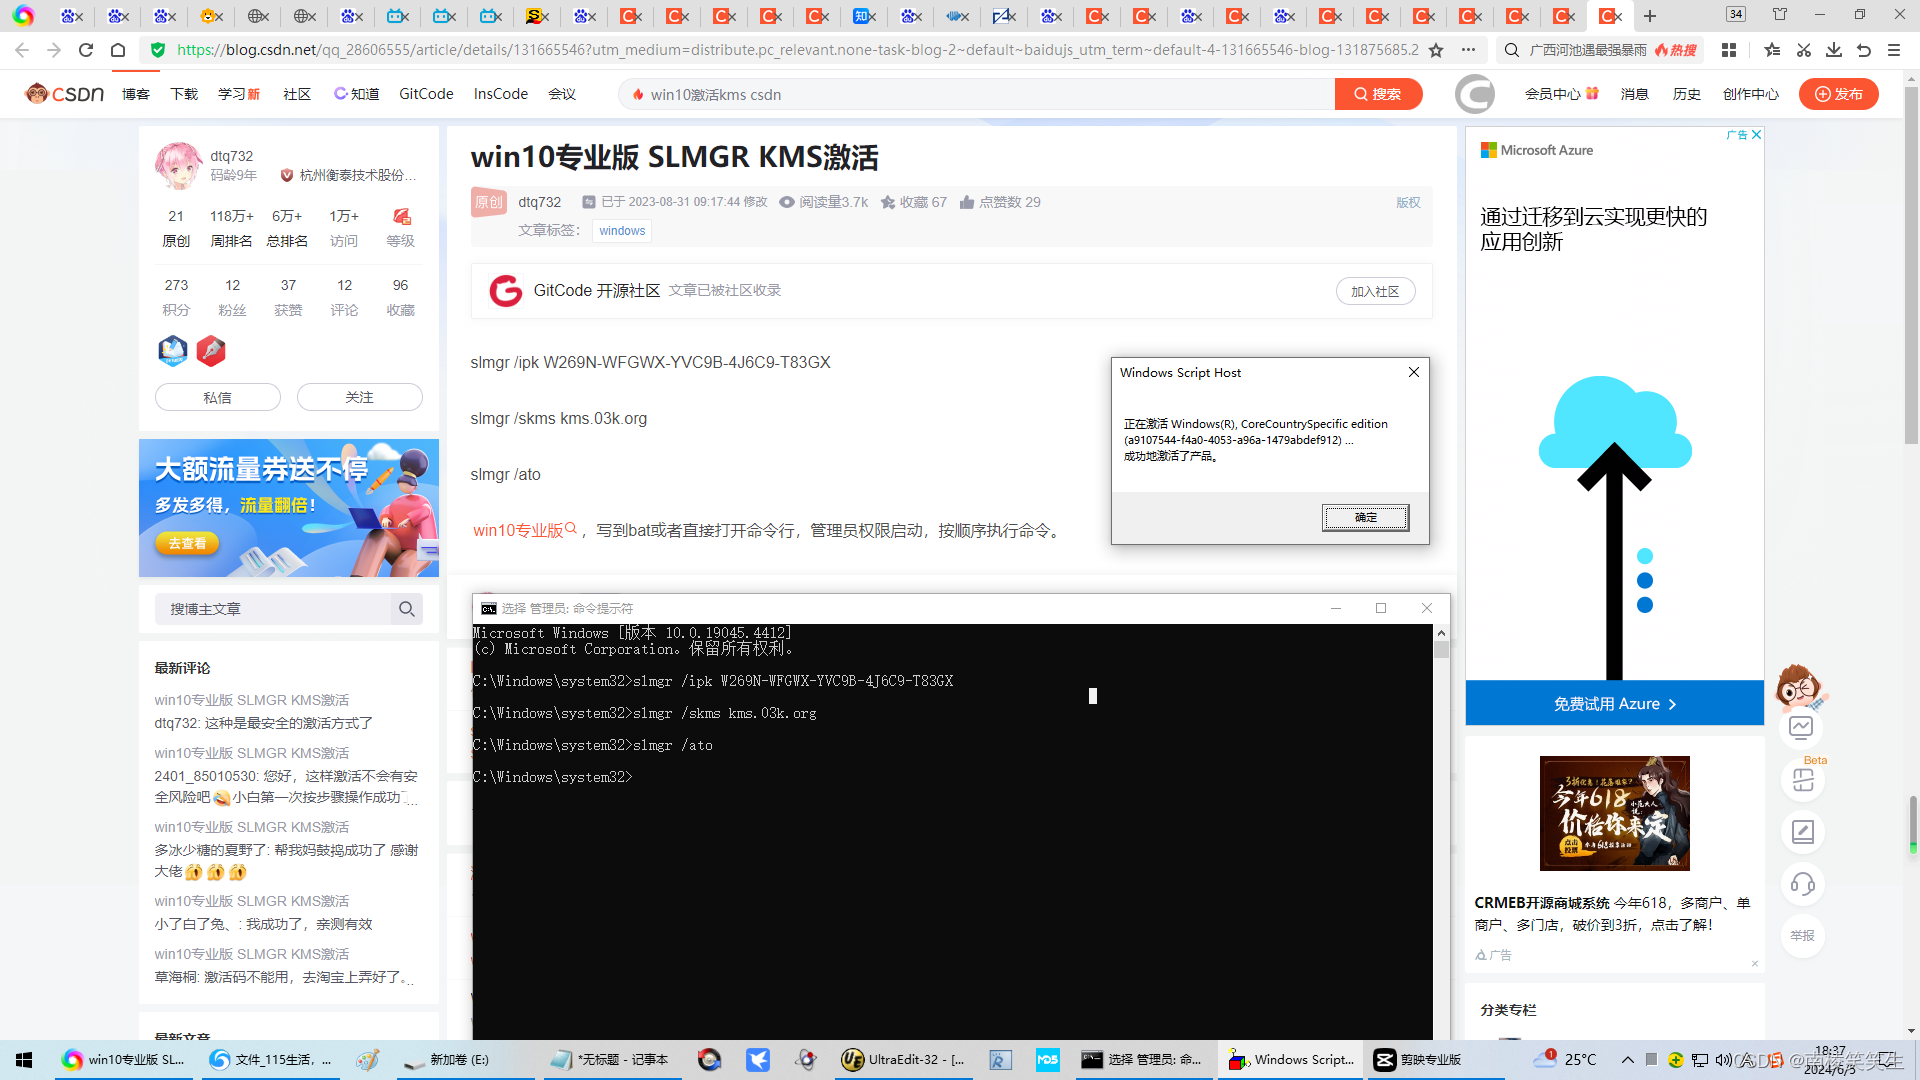Open the 下载 menu in CSDN navbar
The width and height of the screenshot is (1920, 1080).
184,94
